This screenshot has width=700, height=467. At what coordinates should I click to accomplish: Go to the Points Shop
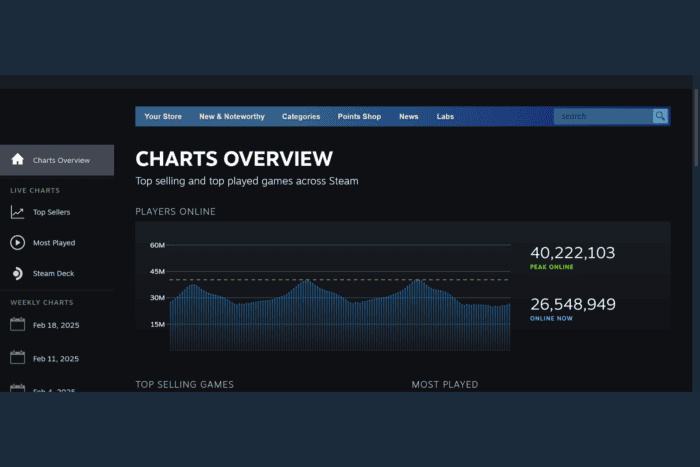359,117
